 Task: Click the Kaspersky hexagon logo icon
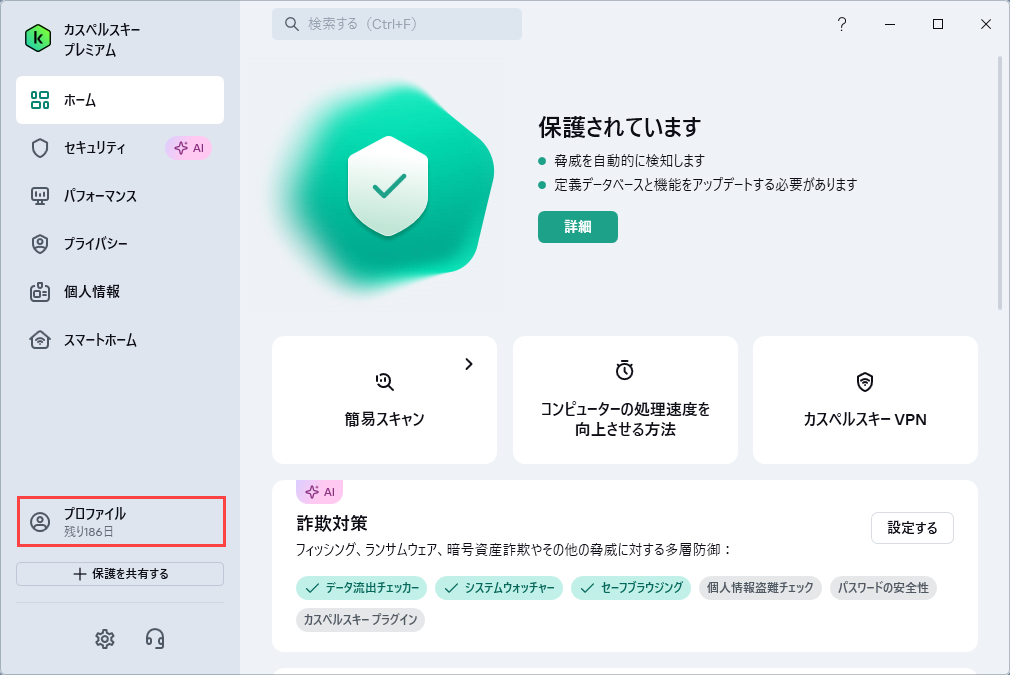click(38, 39)
